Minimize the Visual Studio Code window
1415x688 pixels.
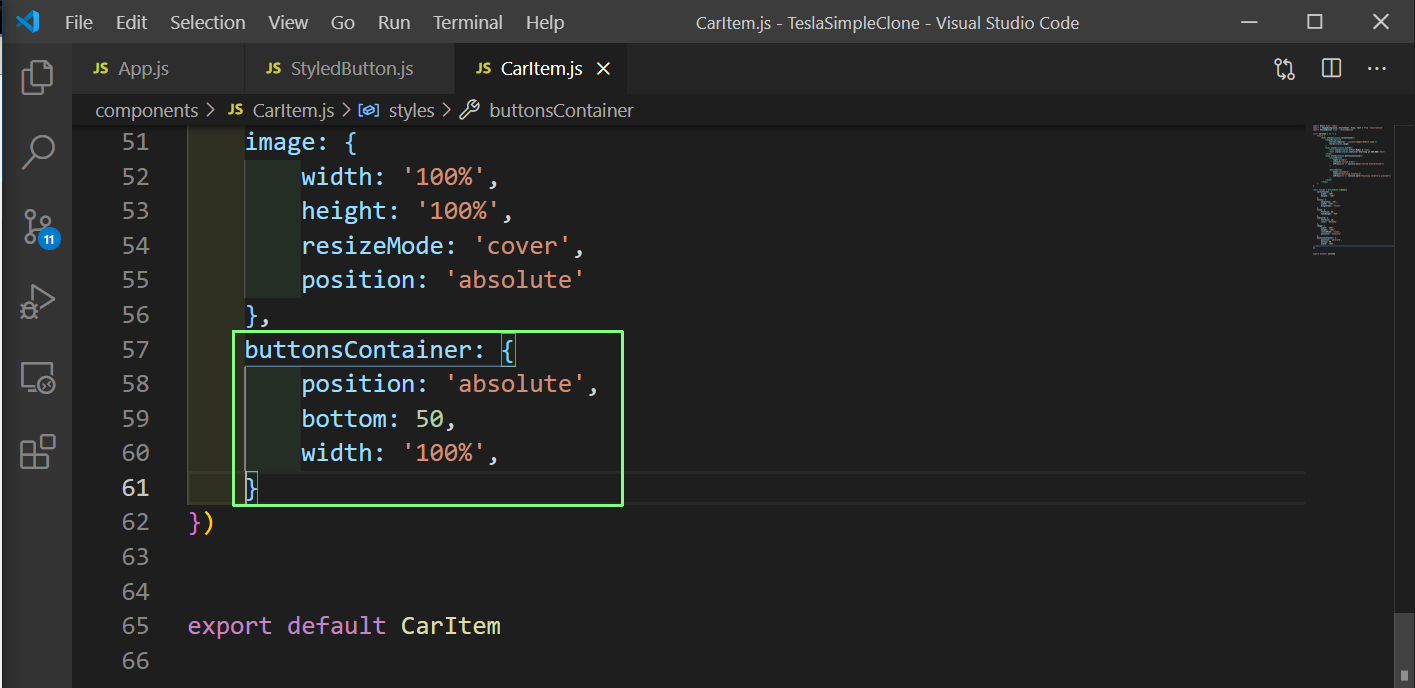[x=1248, y=22]
